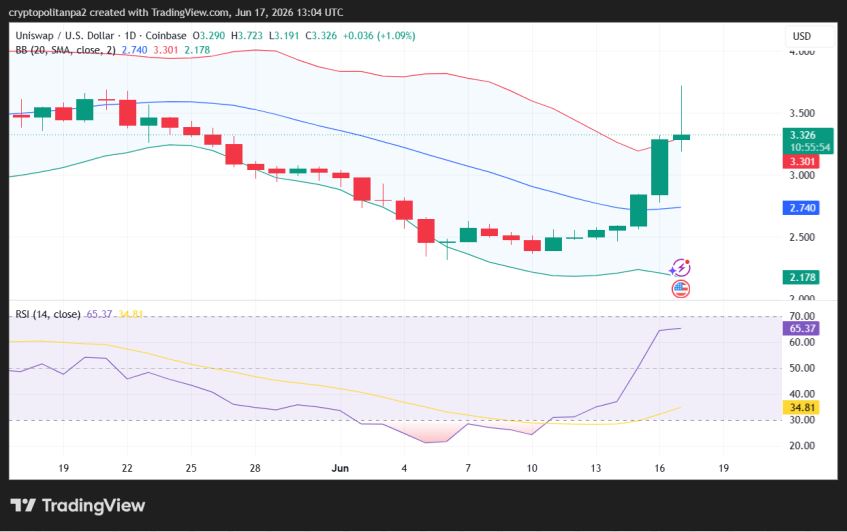
Task: Click the RSI (14, close) indicator legend
Action: [x=48, y=314]
